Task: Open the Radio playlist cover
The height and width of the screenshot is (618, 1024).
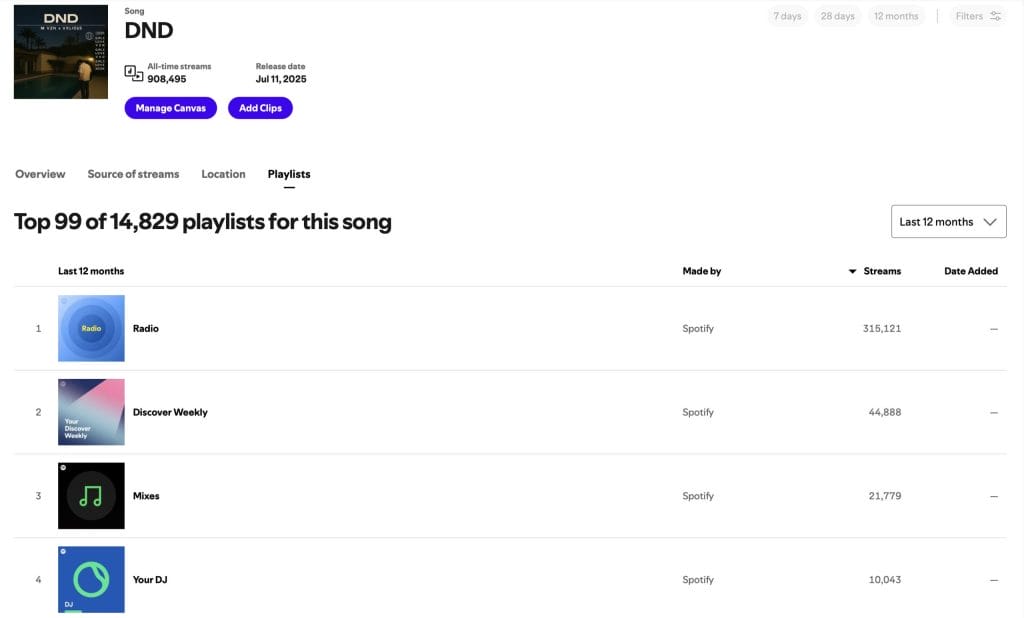Action: click(91, 328)
